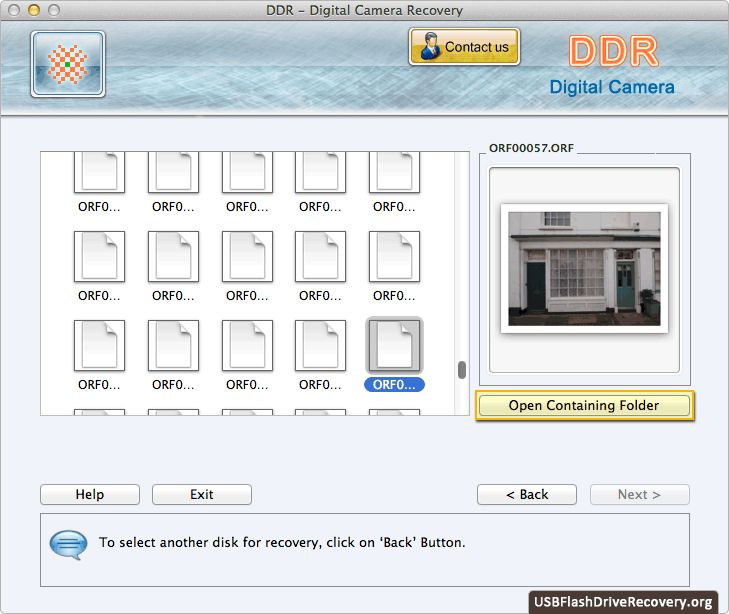729x614 pixels.
Task: Open the USBFlashDriveRecovery.org watermark link
Action: [x=623, y=601]
